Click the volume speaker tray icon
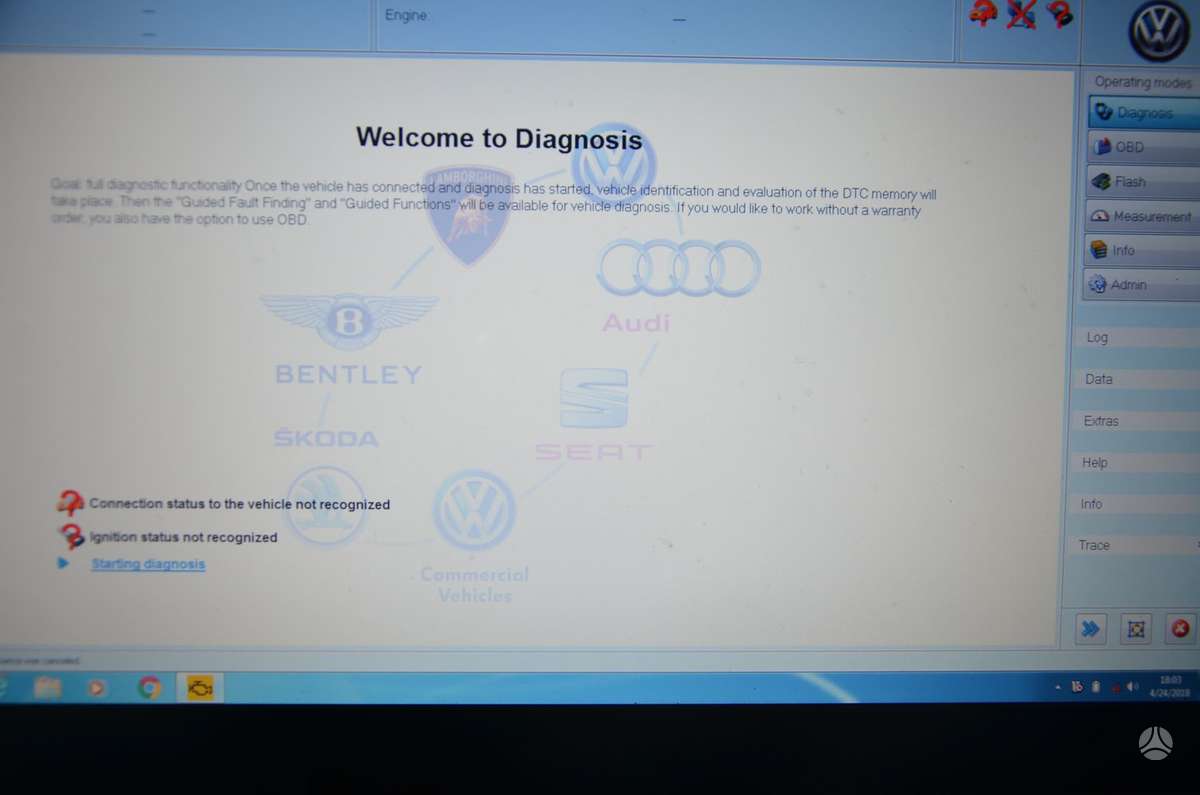Screen dimensions: 1200x795 click(x=1133, y=687)
